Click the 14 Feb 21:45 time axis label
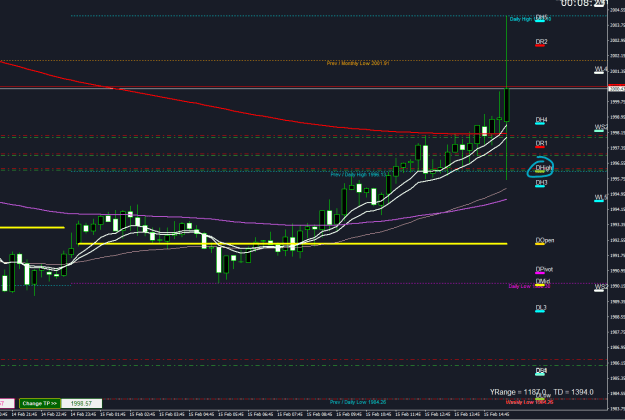The image size is (625, 420). point(24,414)
